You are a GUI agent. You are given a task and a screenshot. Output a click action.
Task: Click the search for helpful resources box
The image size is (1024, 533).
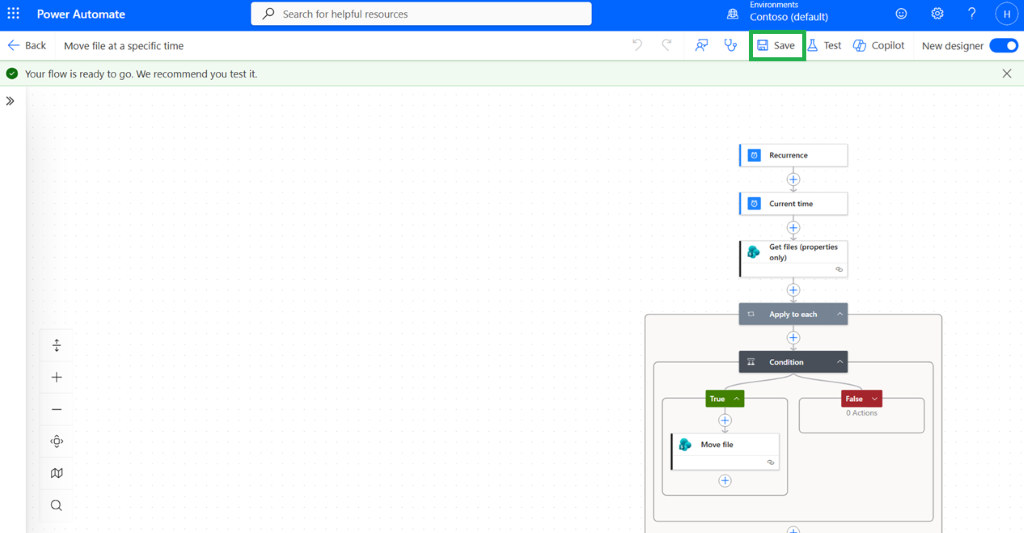pyautogui.click(x=421, y=14)
